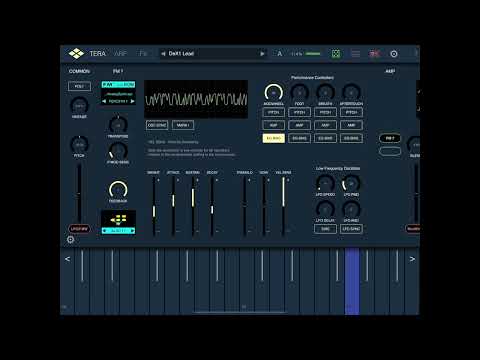Image resolution: width=480 pixels, height=360 pixels.
Task: Go to next preset with right arrow
Action: pyautogui.click(x=262, y=54)
